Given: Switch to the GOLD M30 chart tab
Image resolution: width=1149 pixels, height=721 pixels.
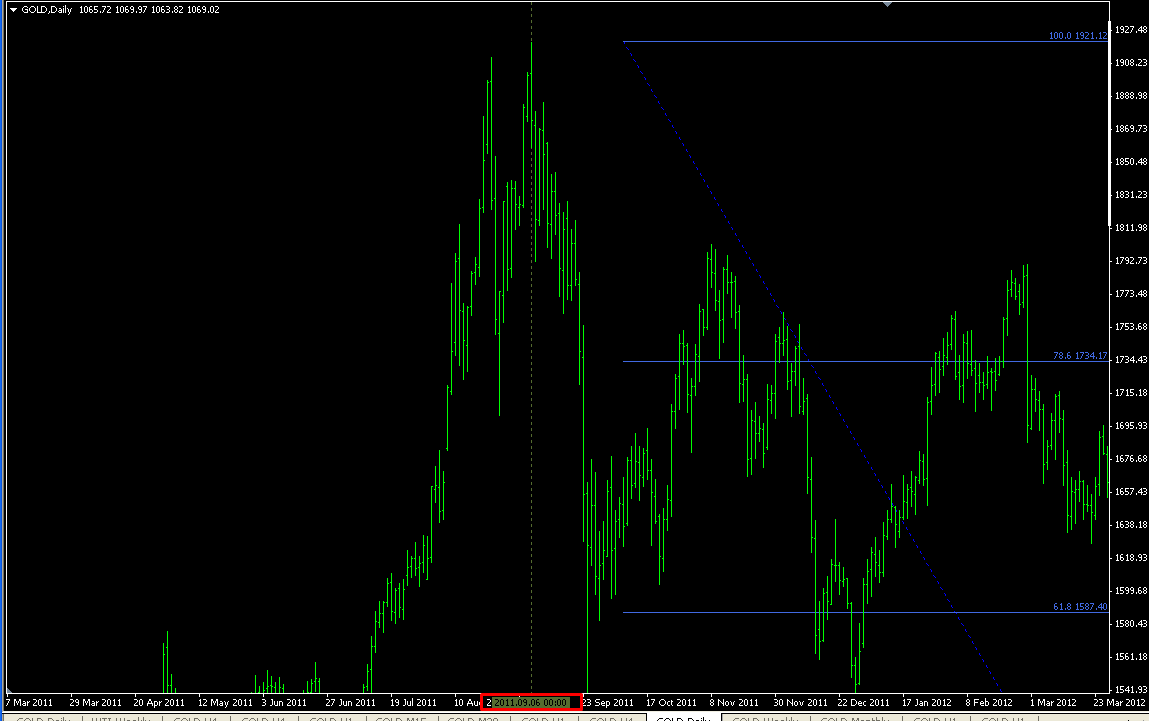Looking at the screenshot, I should tap(473, 718).
